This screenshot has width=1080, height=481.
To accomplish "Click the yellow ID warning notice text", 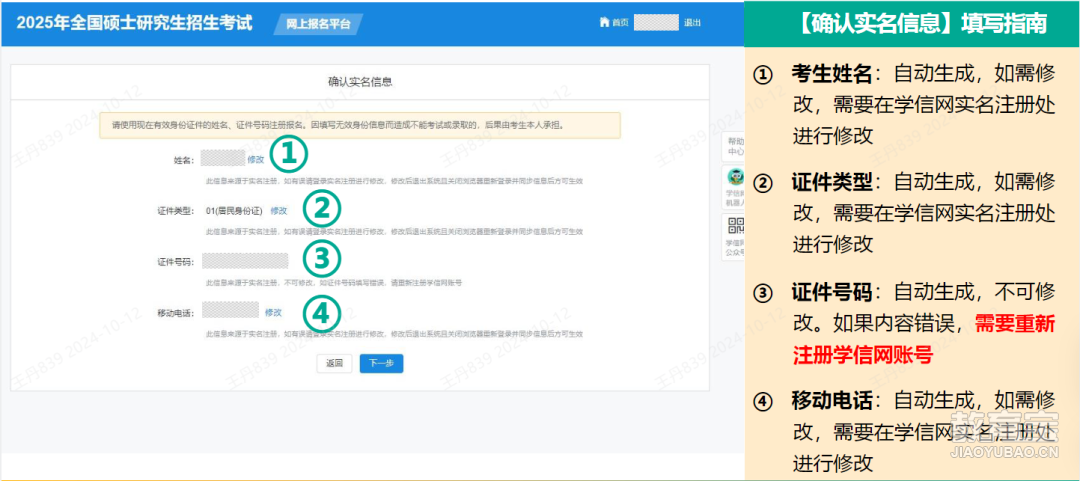I will 338,126.
